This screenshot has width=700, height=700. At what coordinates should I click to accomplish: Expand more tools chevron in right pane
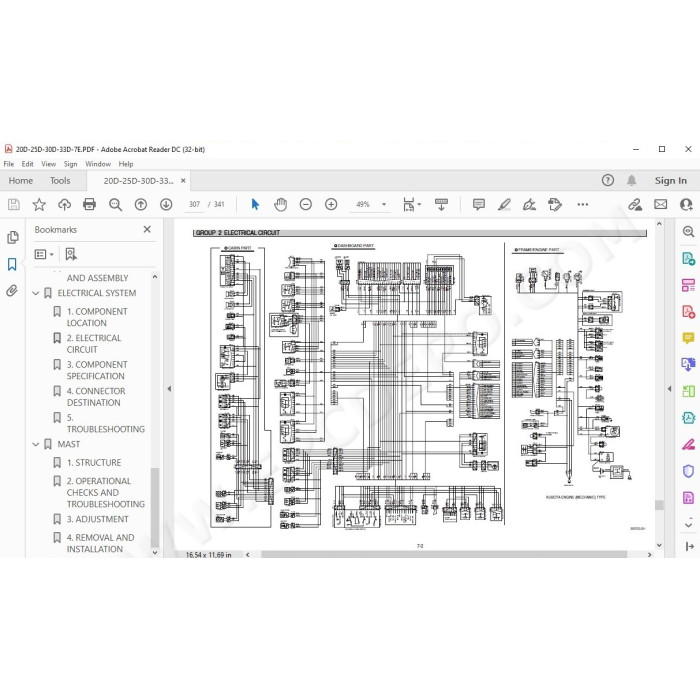click(688, 525)
